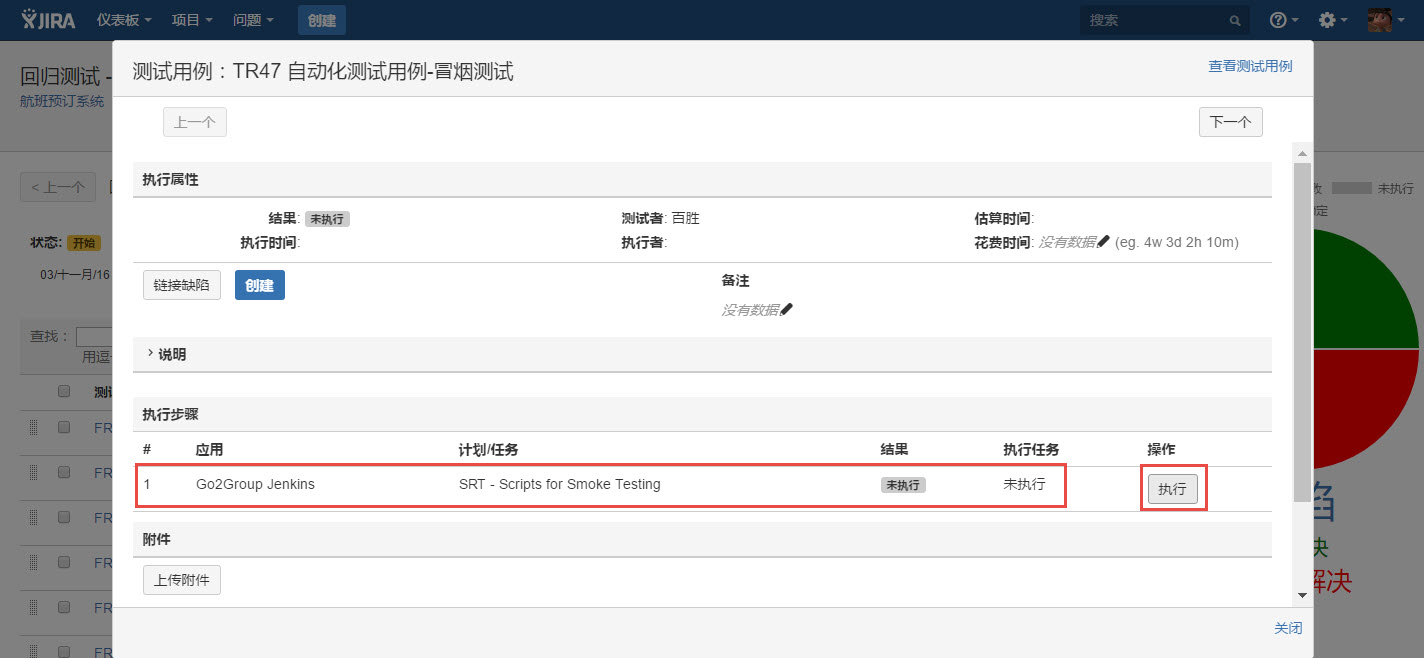
Task: Click the 上传附件 button
Action: pyautogui.click(x=181, y=580)
